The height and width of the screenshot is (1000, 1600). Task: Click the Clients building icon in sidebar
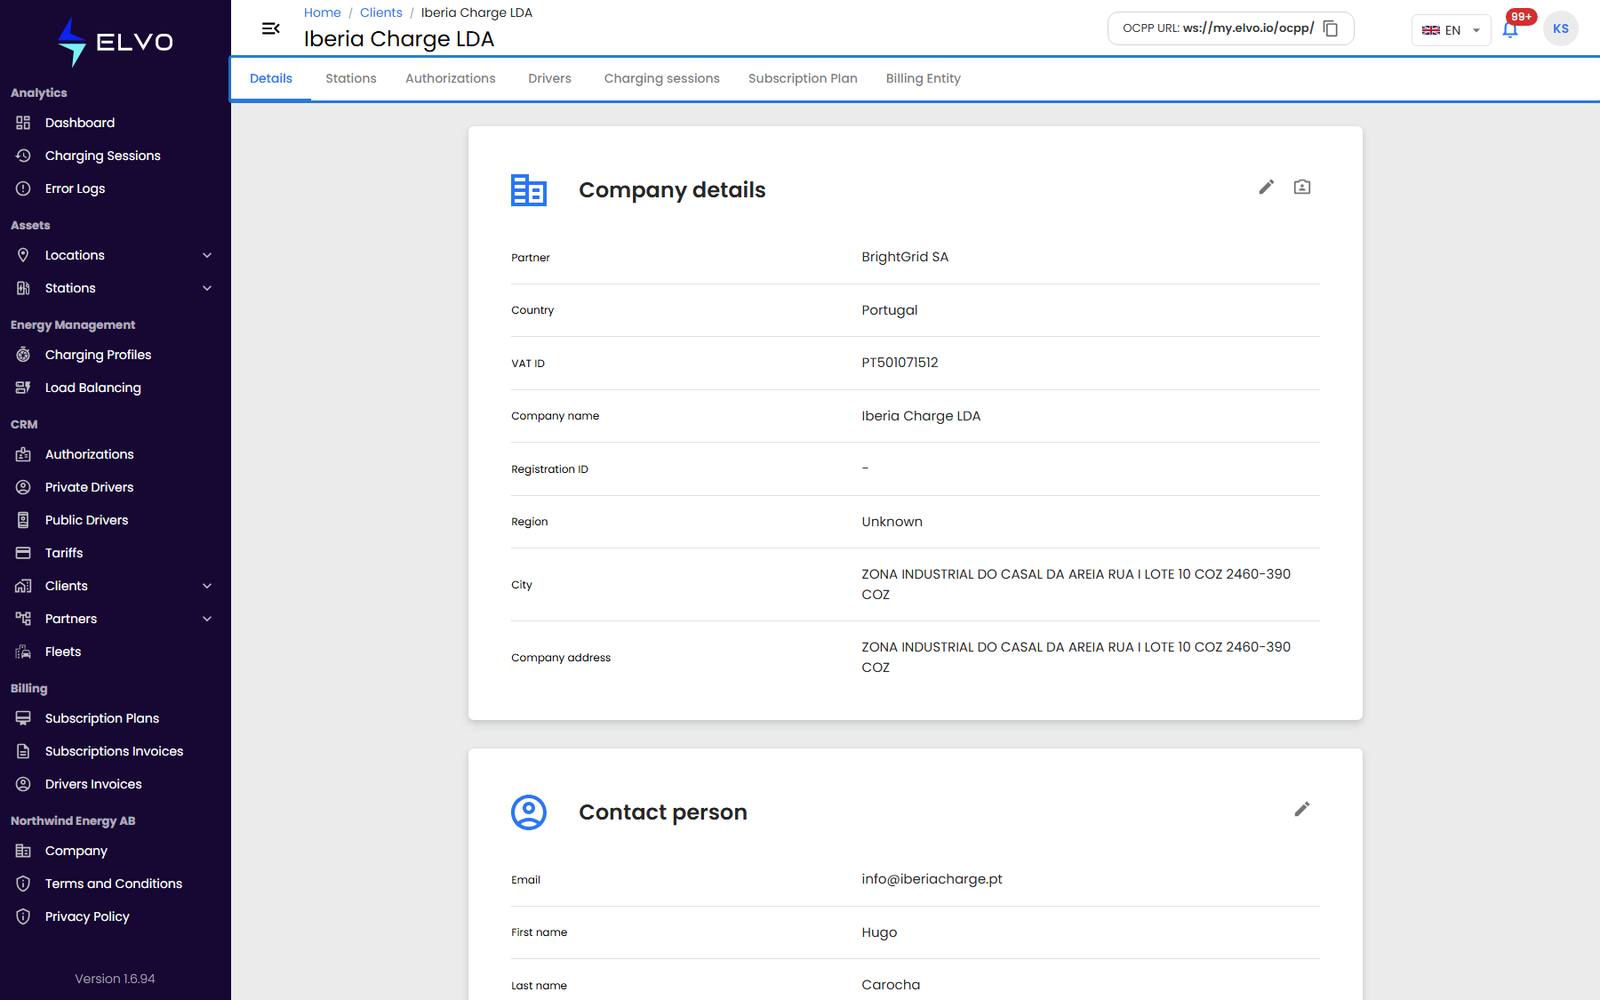(23, 586)
